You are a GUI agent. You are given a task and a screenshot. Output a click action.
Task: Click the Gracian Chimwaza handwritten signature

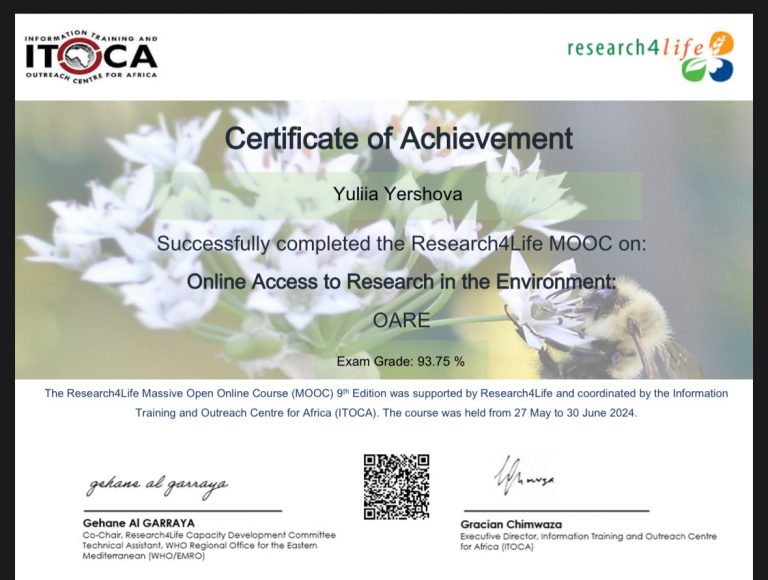point(524,475)
